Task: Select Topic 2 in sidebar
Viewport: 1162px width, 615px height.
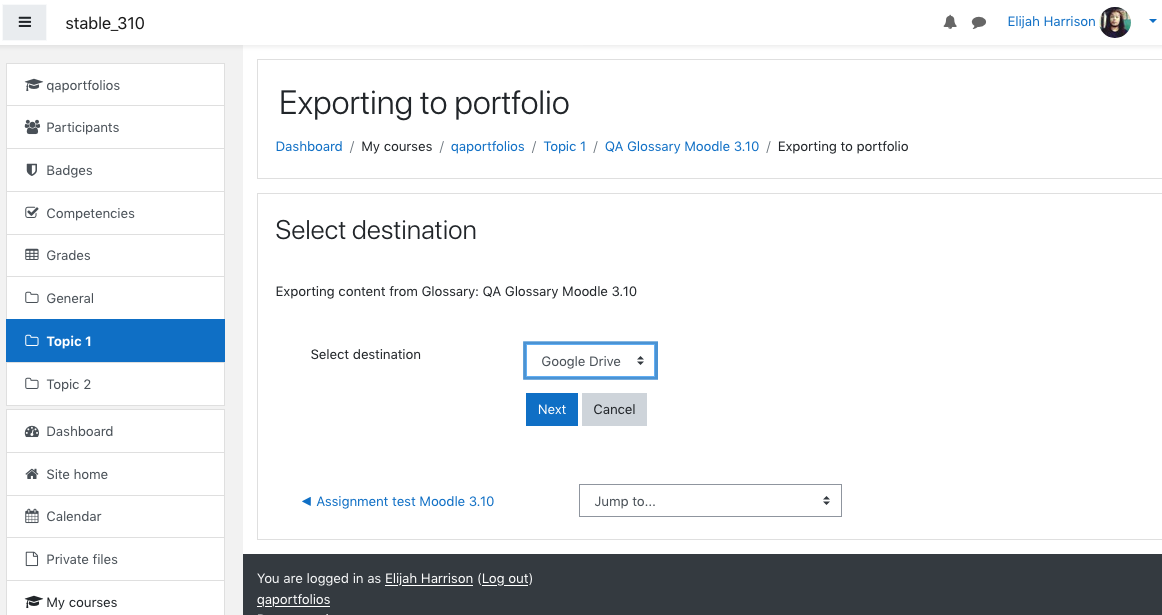Action: click(116, 384)
